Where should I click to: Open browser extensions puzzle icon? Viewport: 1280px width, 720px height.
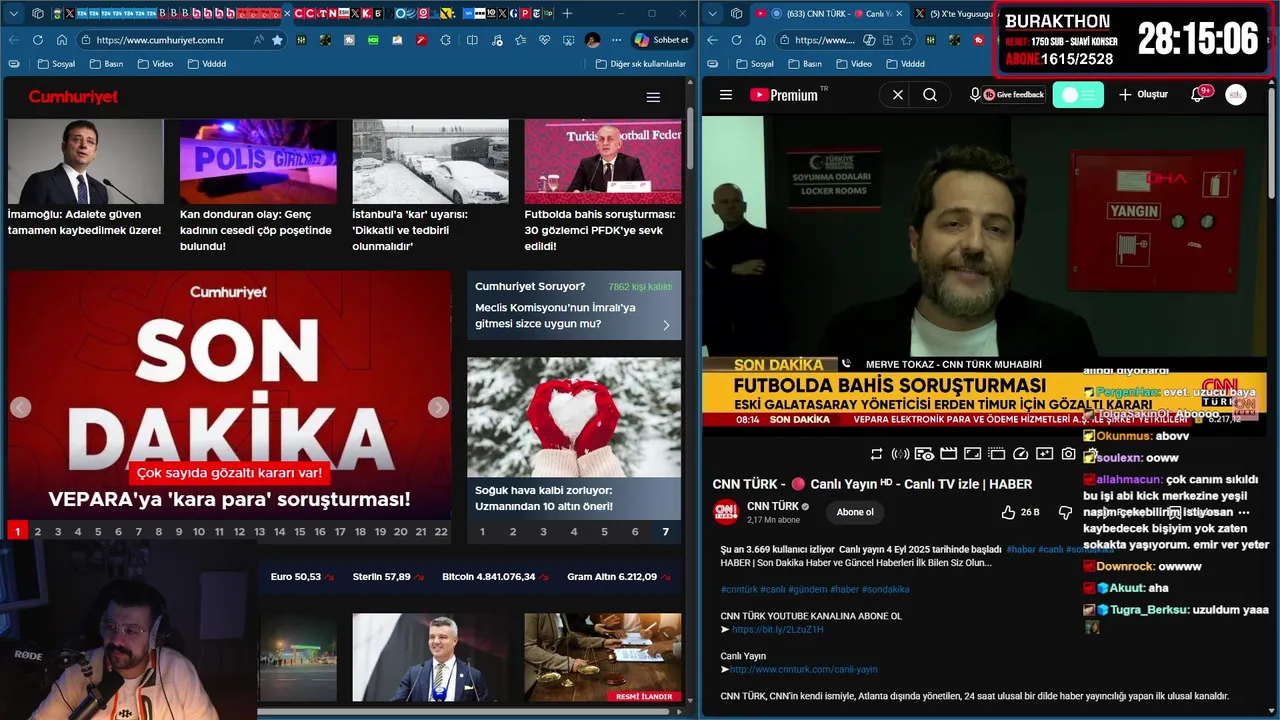pyautogui.click(x=445, y=40)
